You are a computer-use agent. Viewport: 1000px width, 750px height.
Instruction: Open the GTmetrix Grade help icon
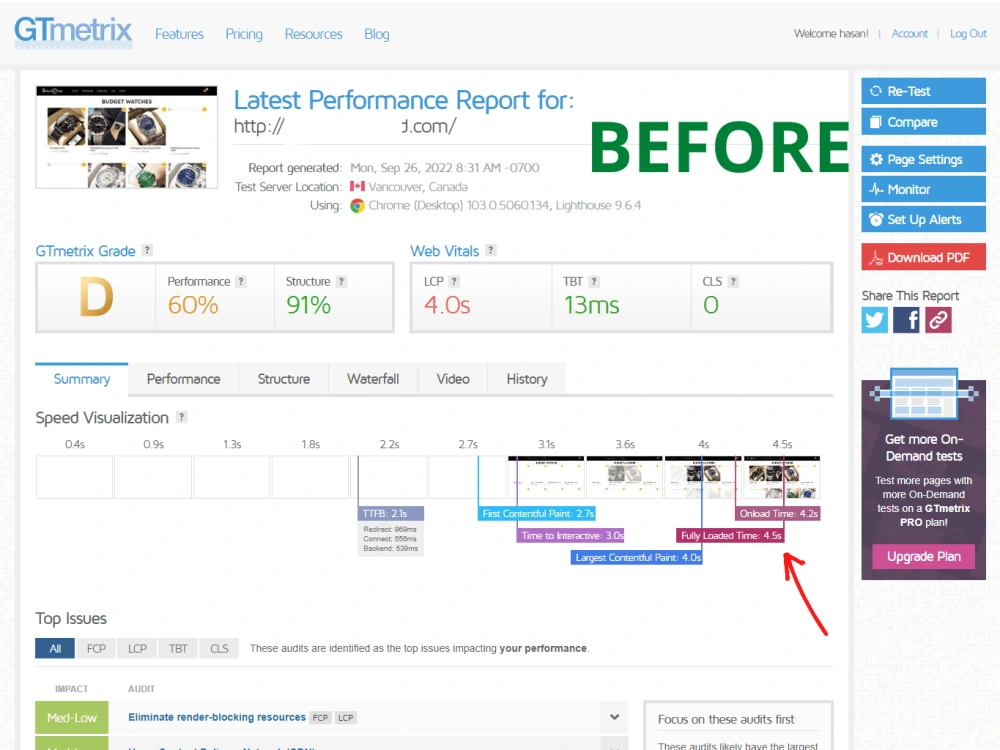pos(147,250)
